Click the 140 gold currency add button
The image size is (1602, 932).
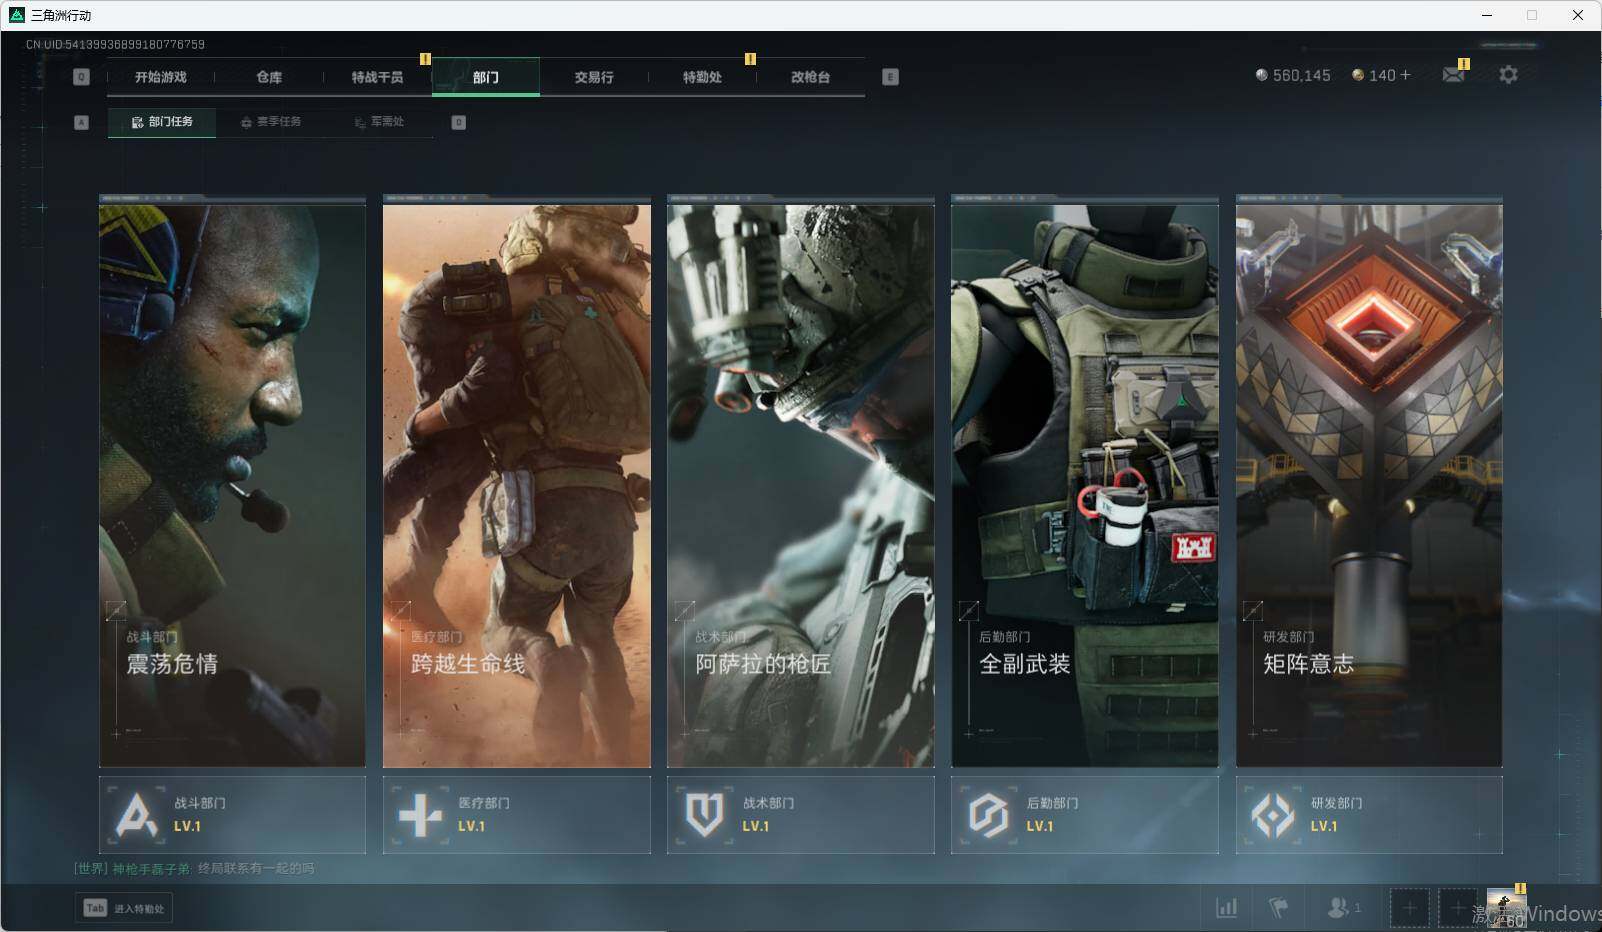(x=1405, y=75)
